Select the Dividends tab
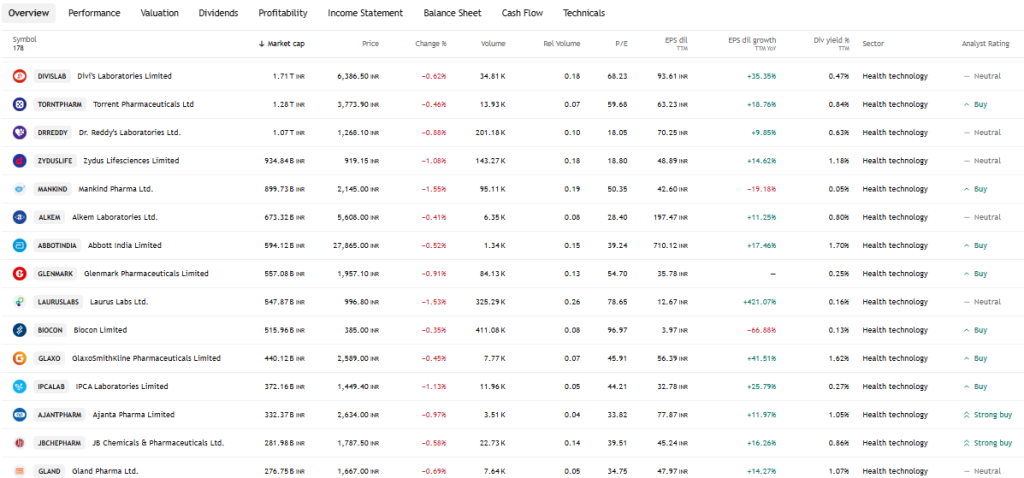The height and width of the screenshot is (478, 1024). [218, 13]
